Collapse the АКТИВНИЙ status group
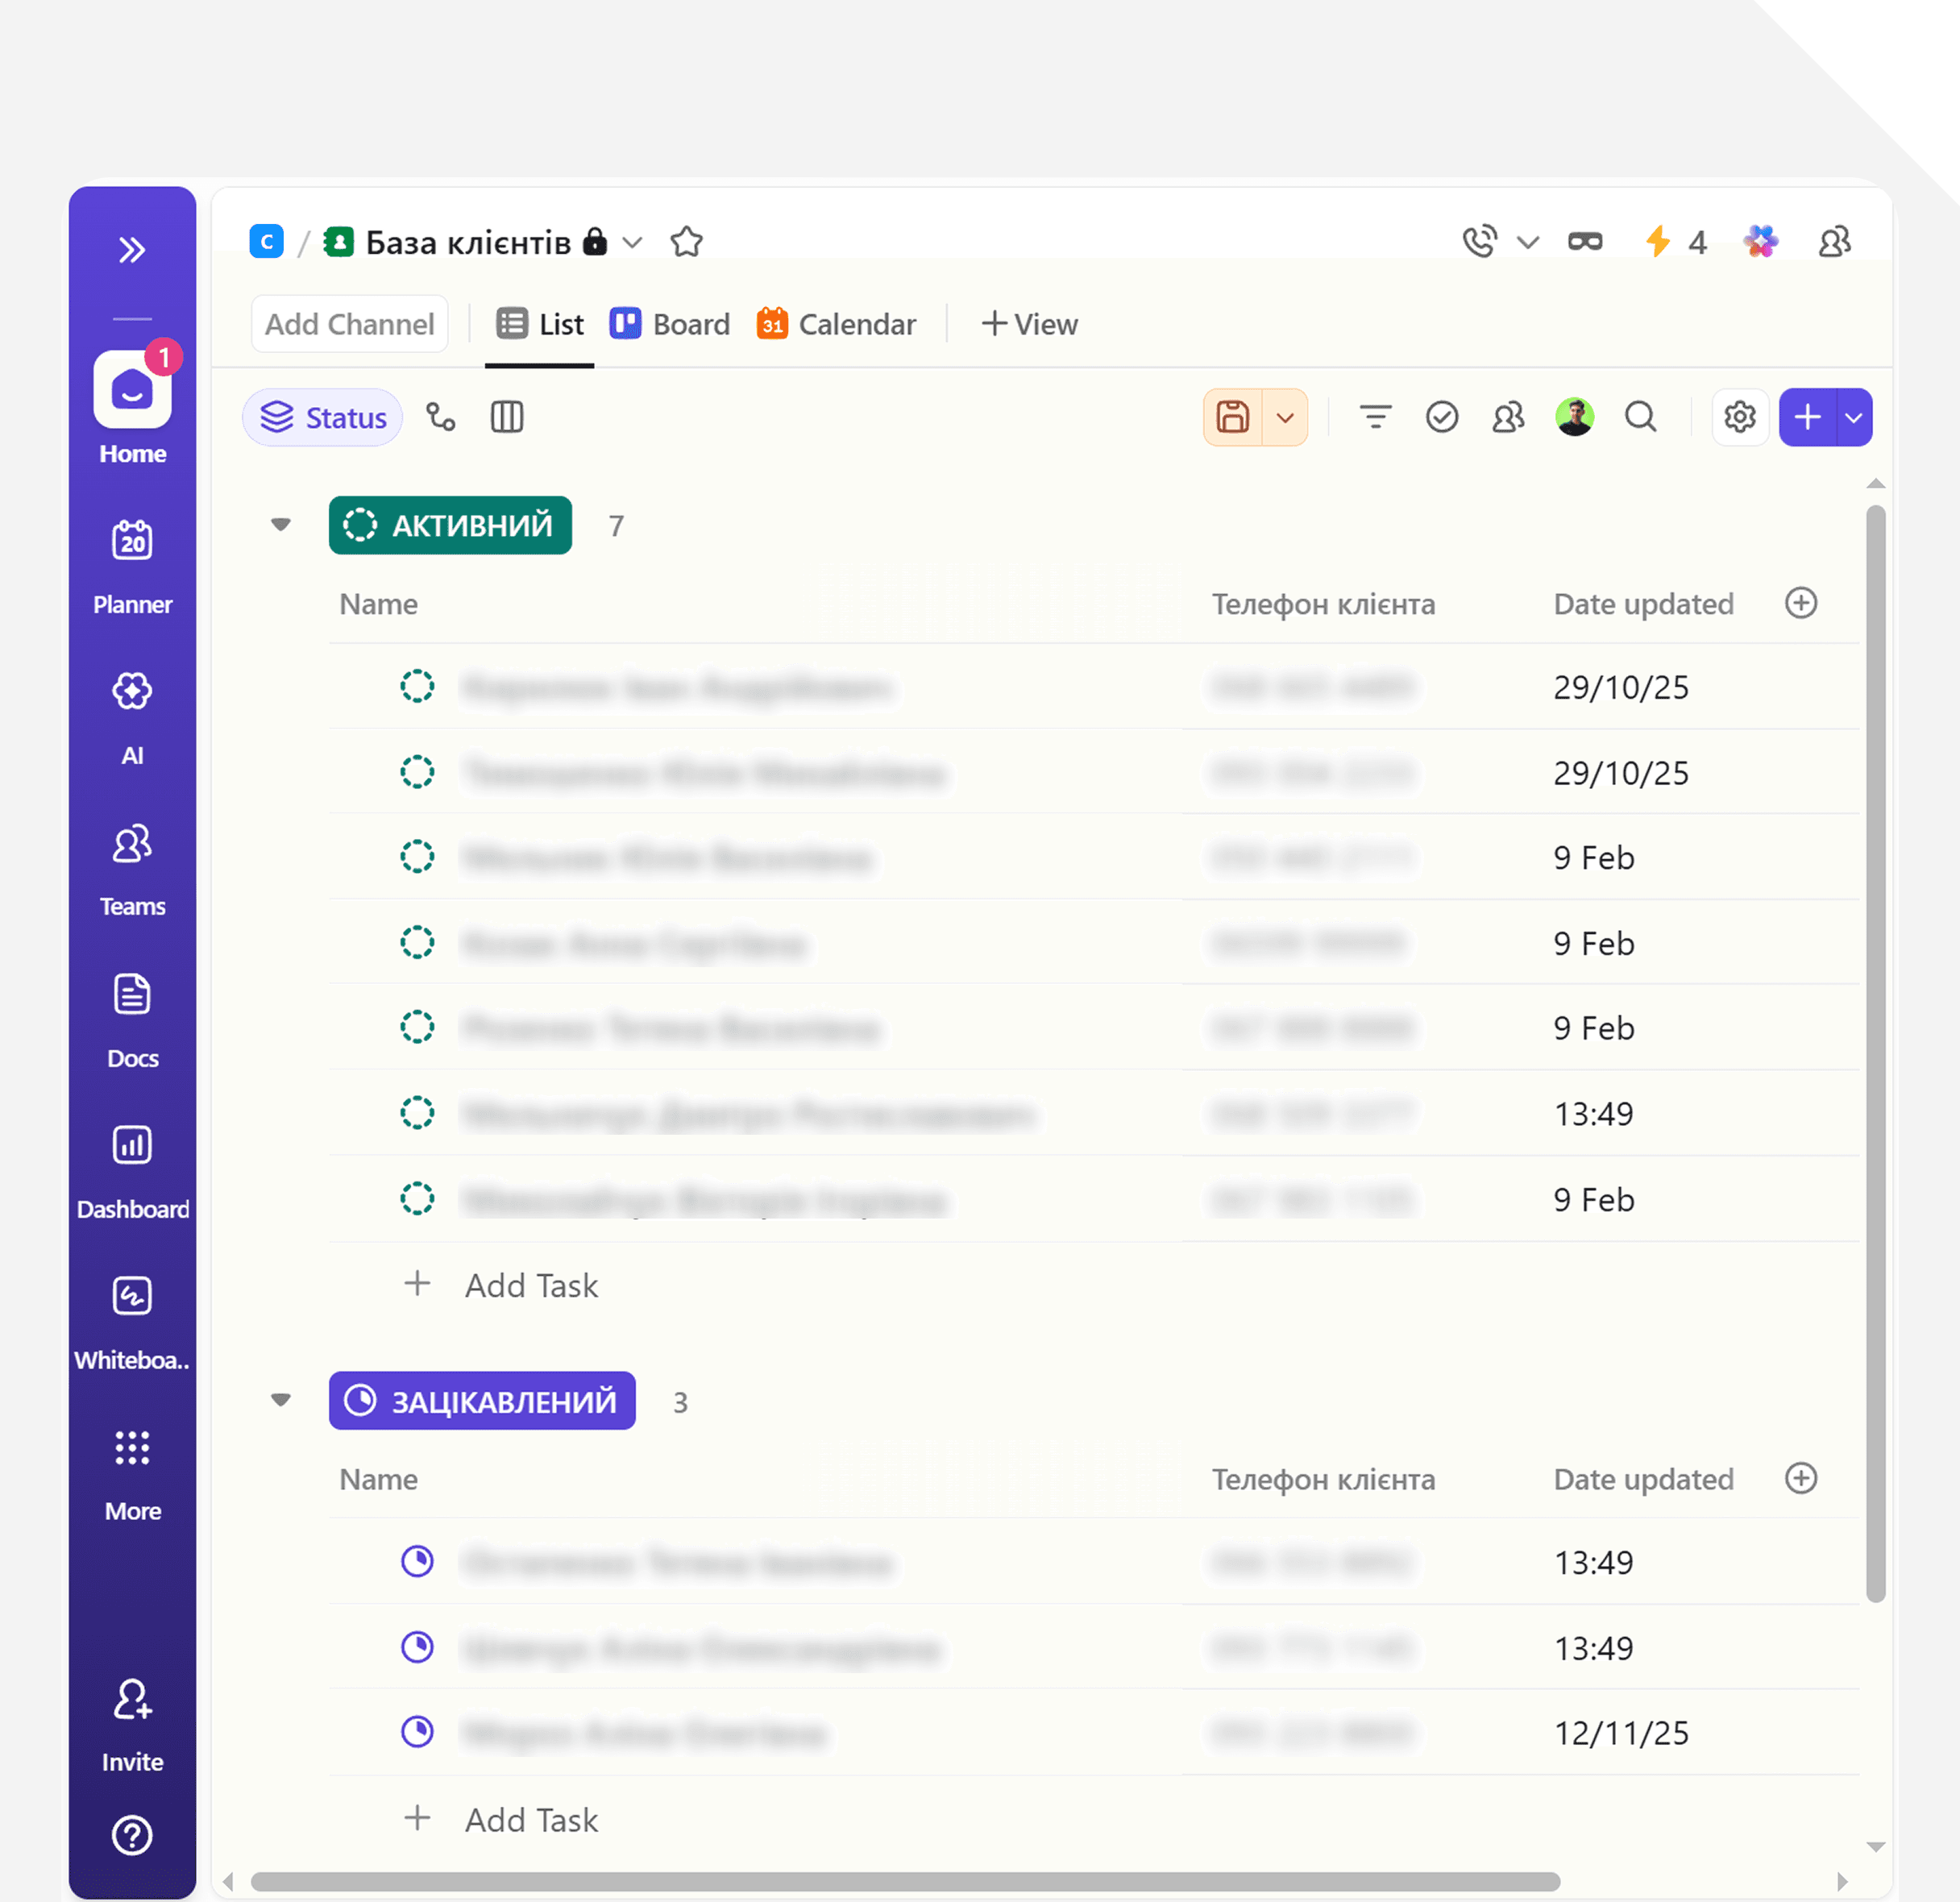Image resolution: width=1960 pixels, height=1902 pixels. tap(281, 525)
